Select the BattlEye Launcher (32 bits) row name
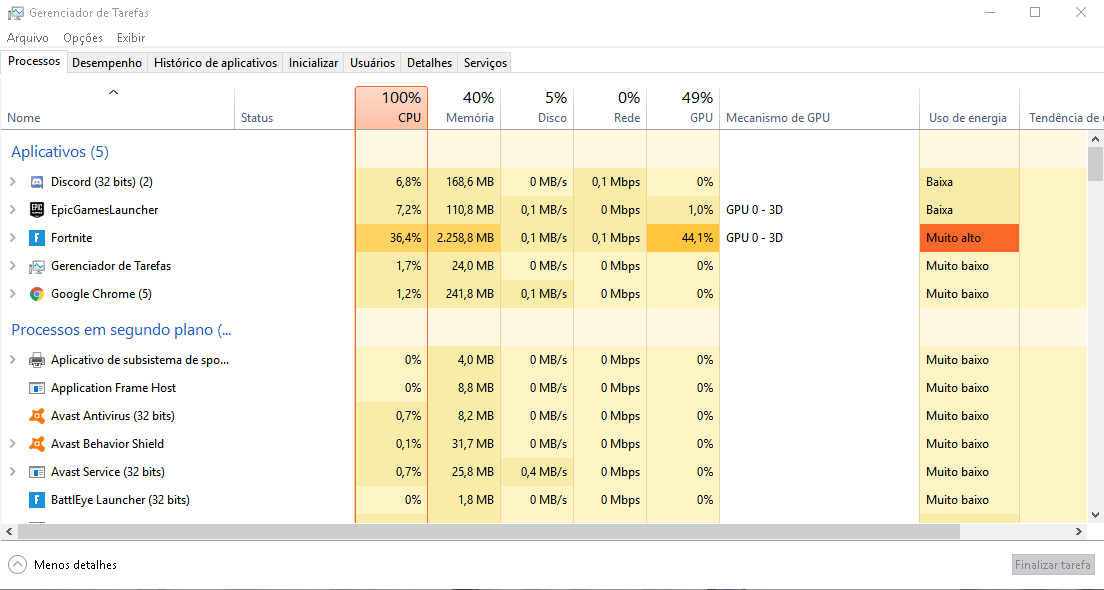 120,500
